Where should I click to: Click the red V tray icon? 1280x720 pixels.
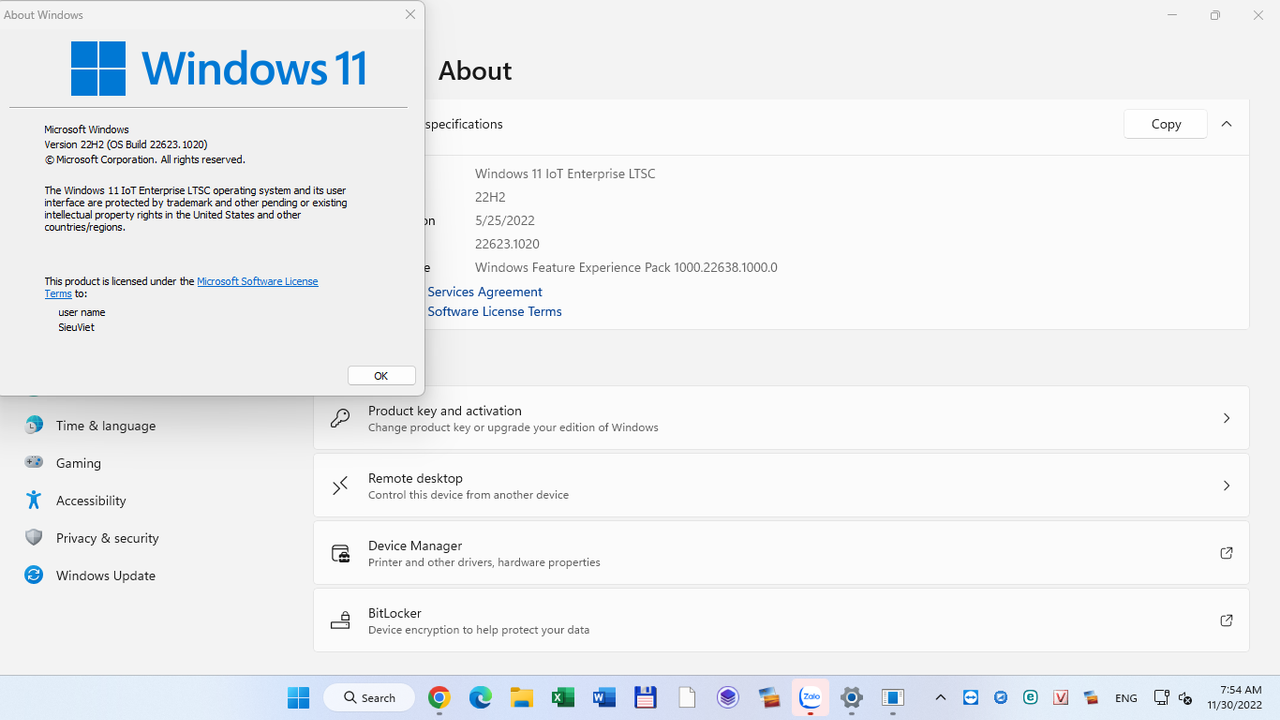pos(1061,698)
